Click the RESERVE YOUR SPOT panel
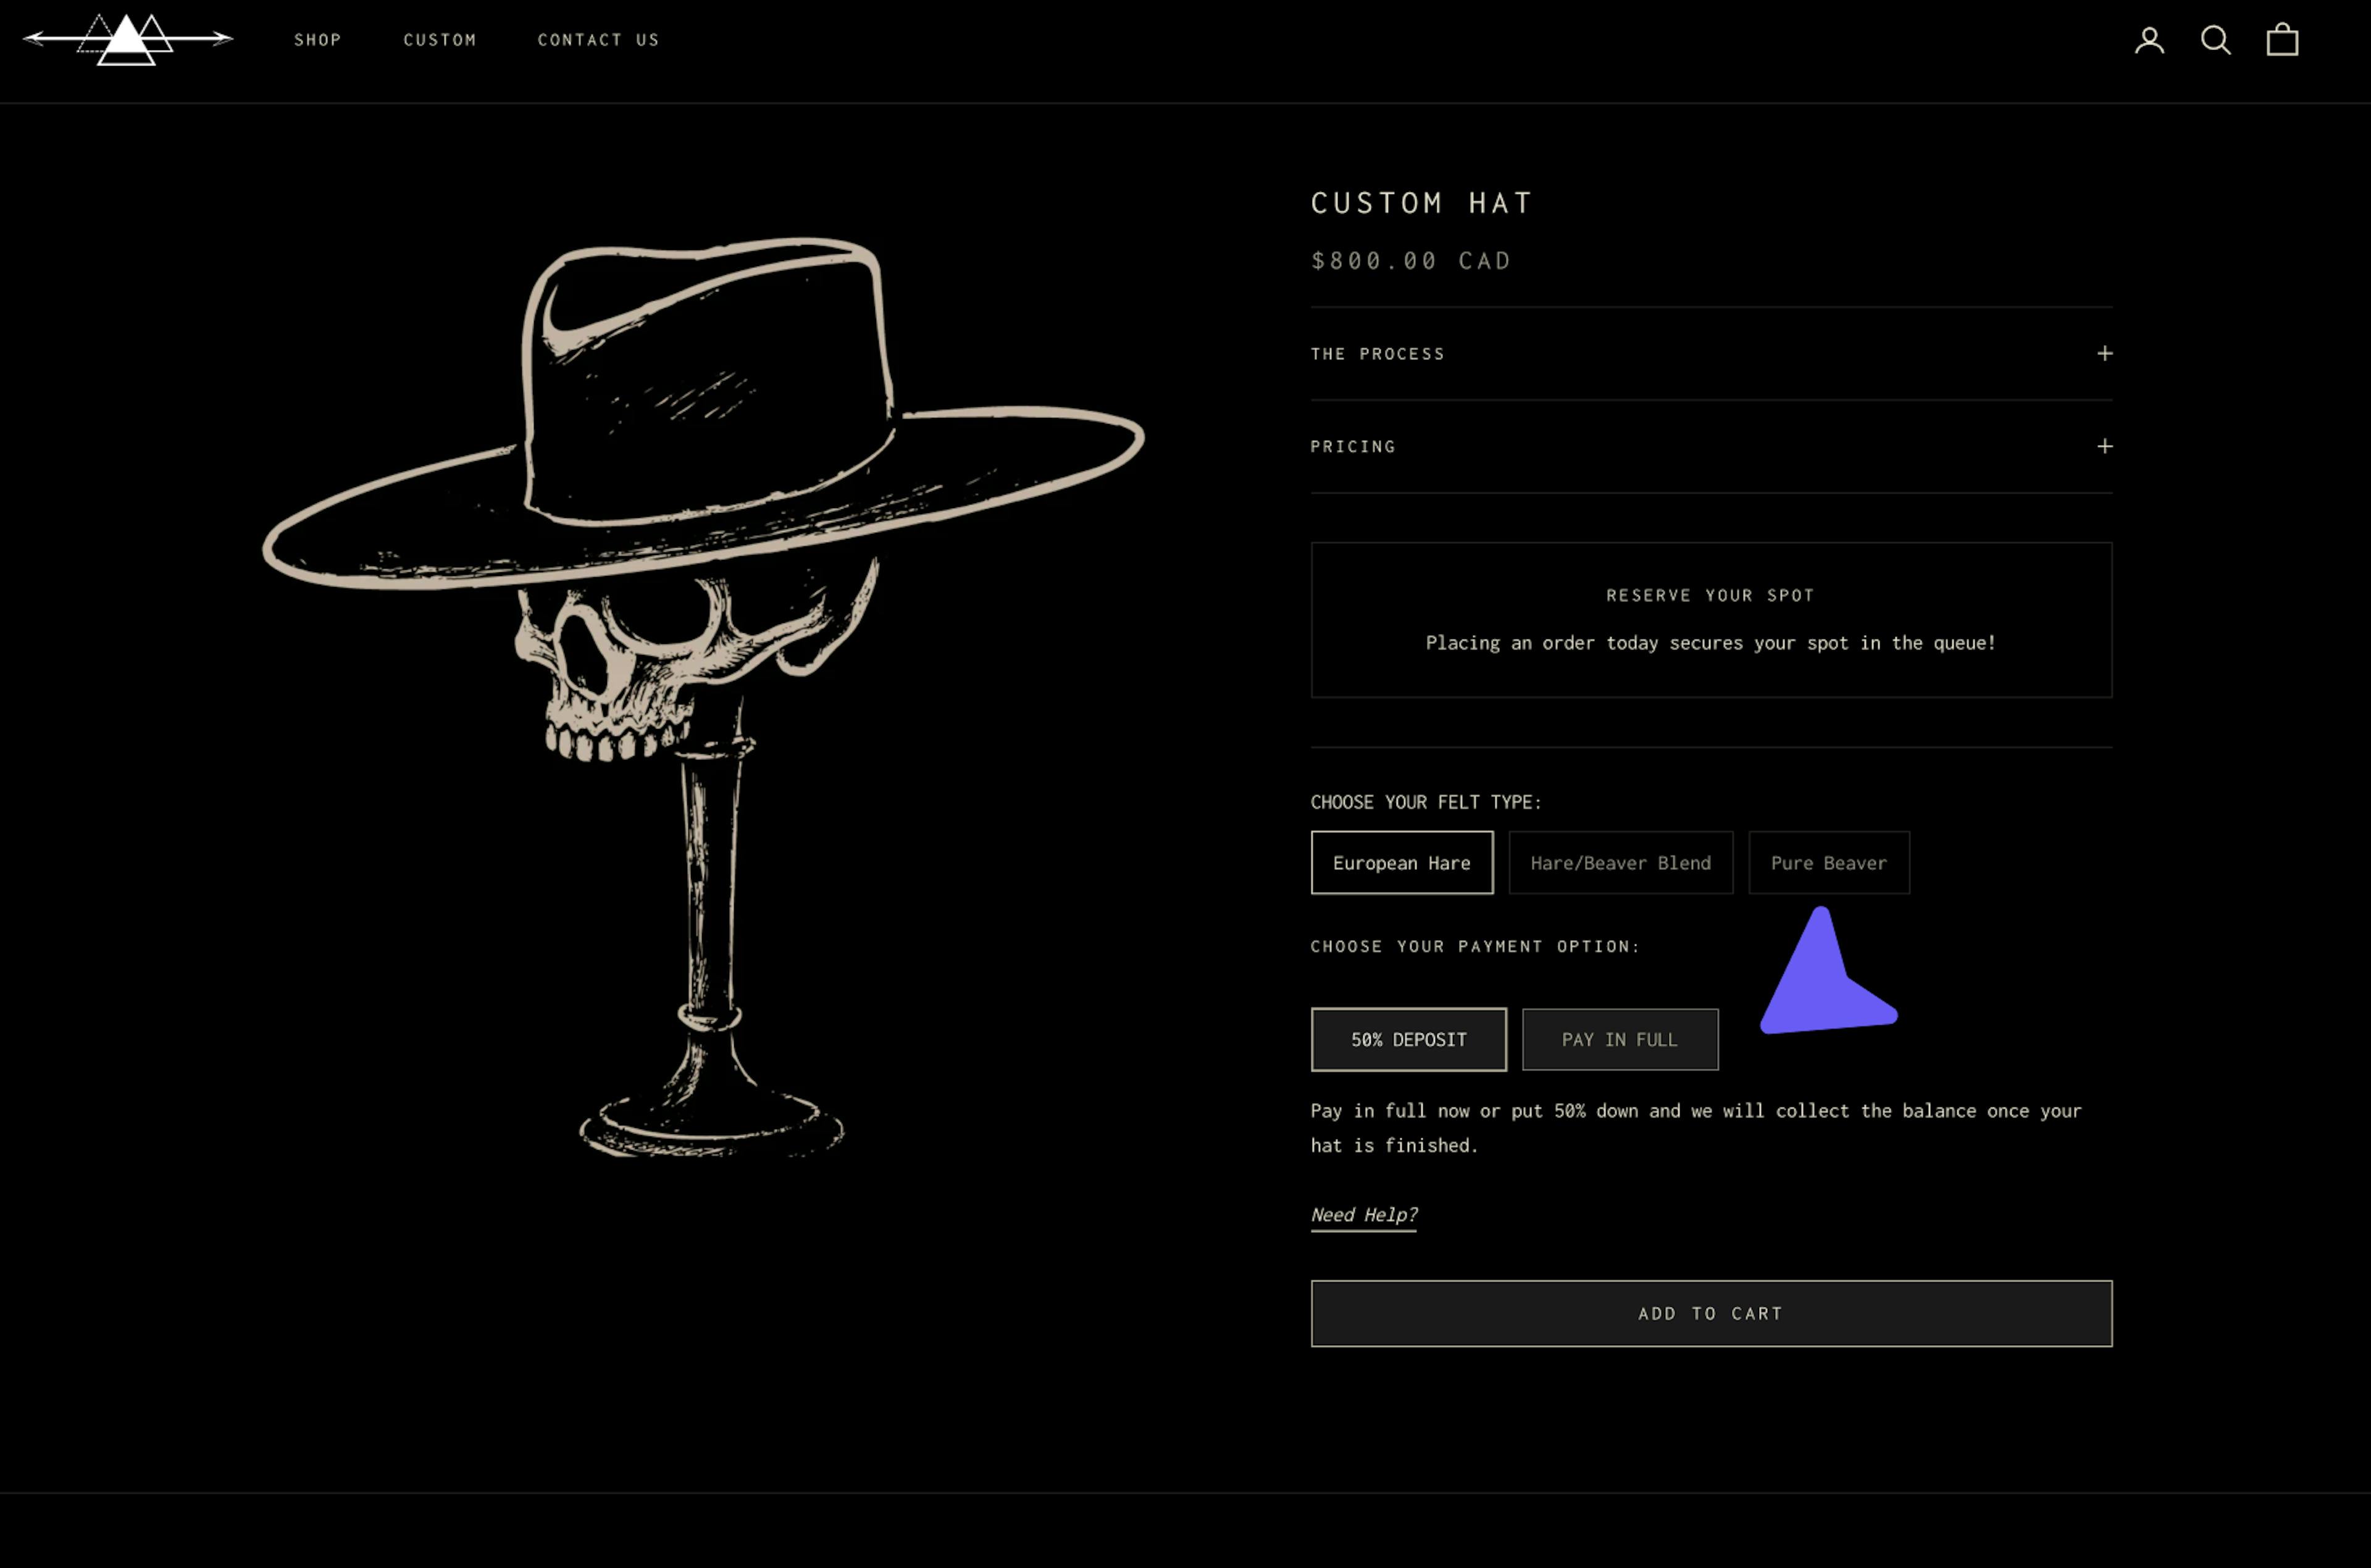This screenshot has height=1568, width=2371. [x=1710, y=620]
